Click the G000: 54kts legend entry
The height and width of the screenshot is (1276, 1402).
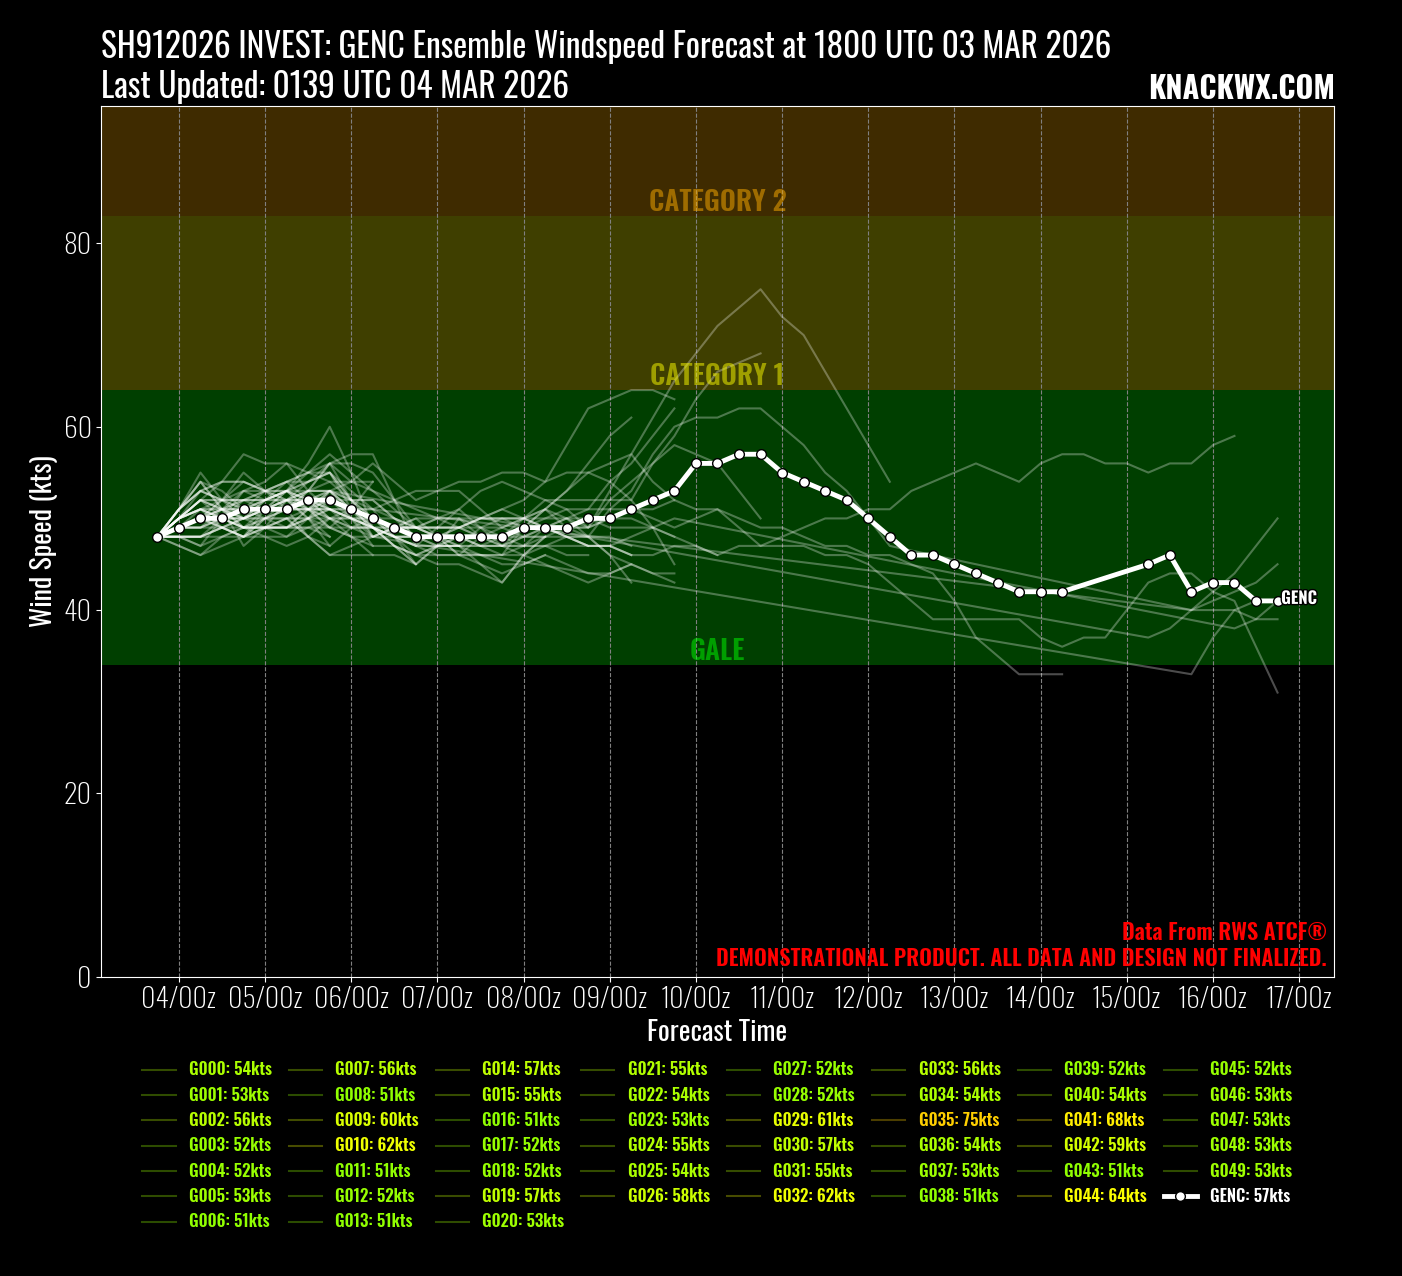pyautogui.click(x=230, y=1069)
